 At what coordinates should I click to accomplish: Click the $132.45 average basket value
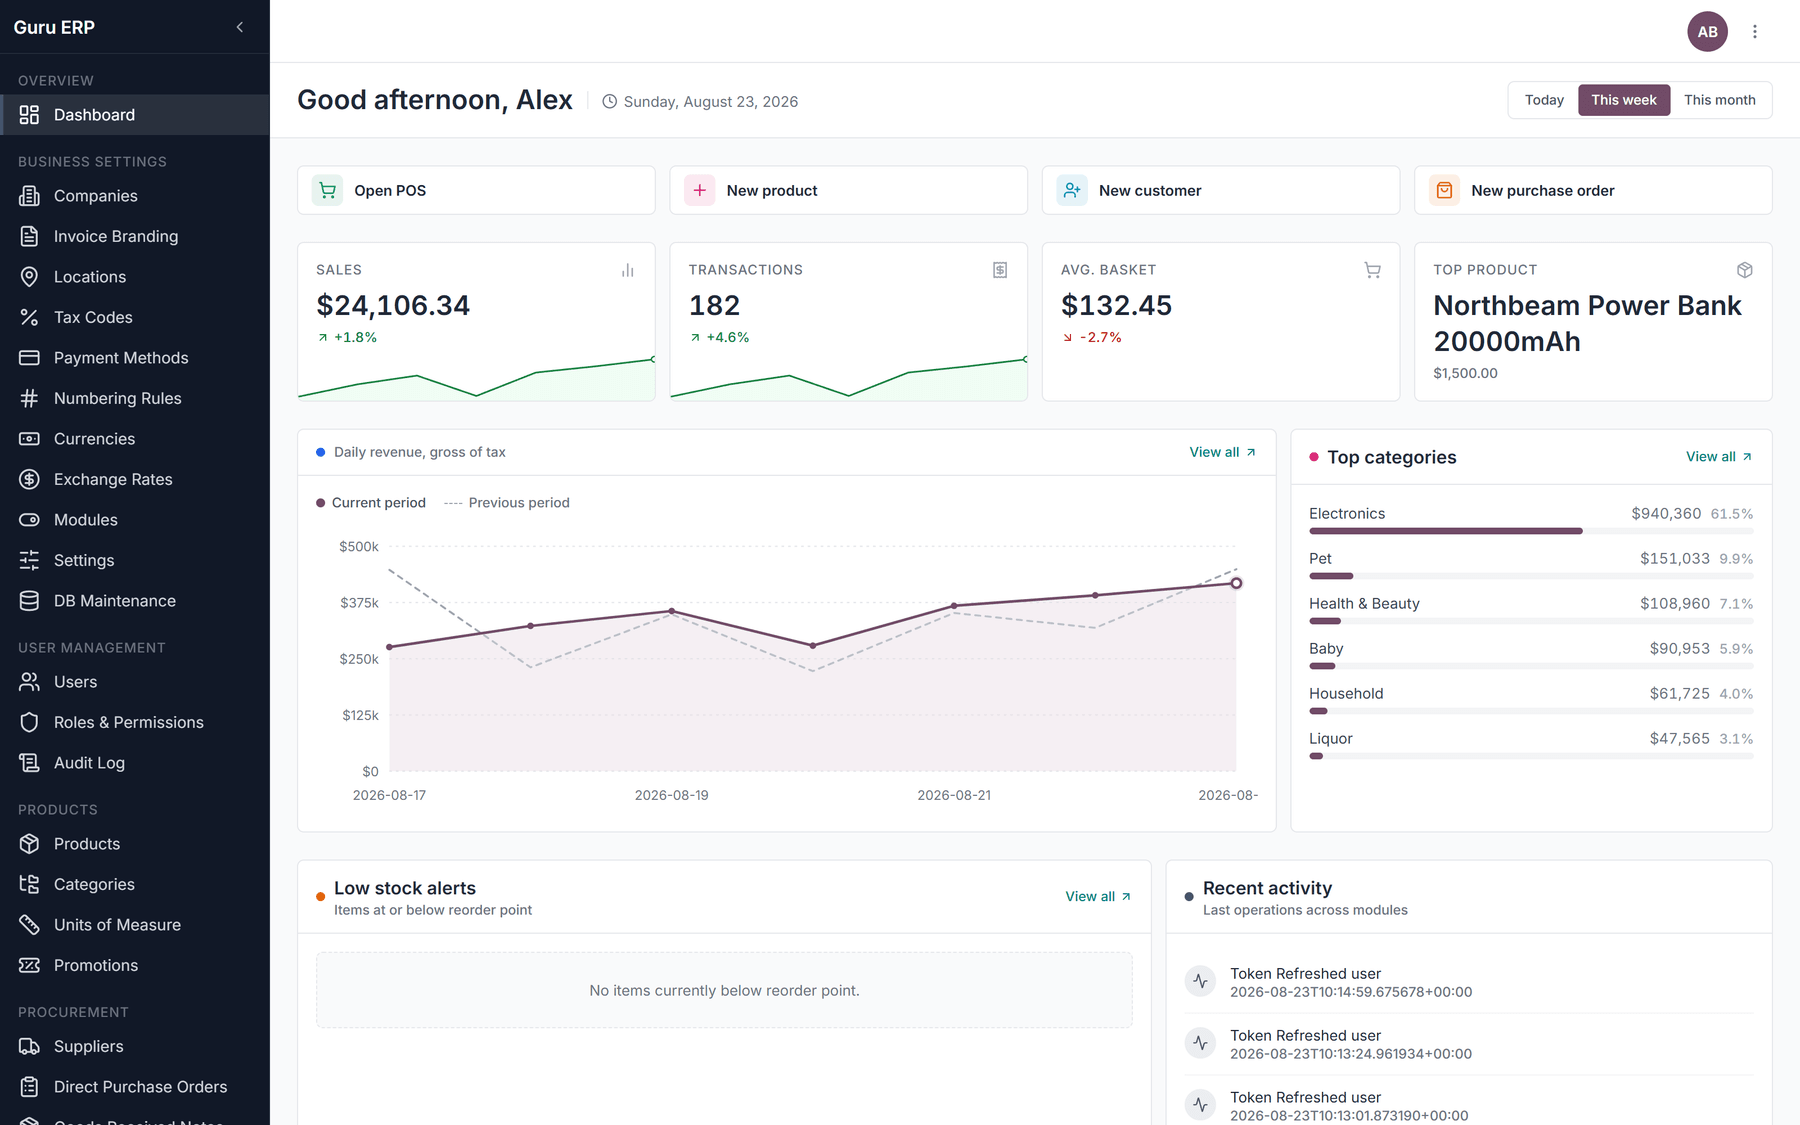[1116, 305]
